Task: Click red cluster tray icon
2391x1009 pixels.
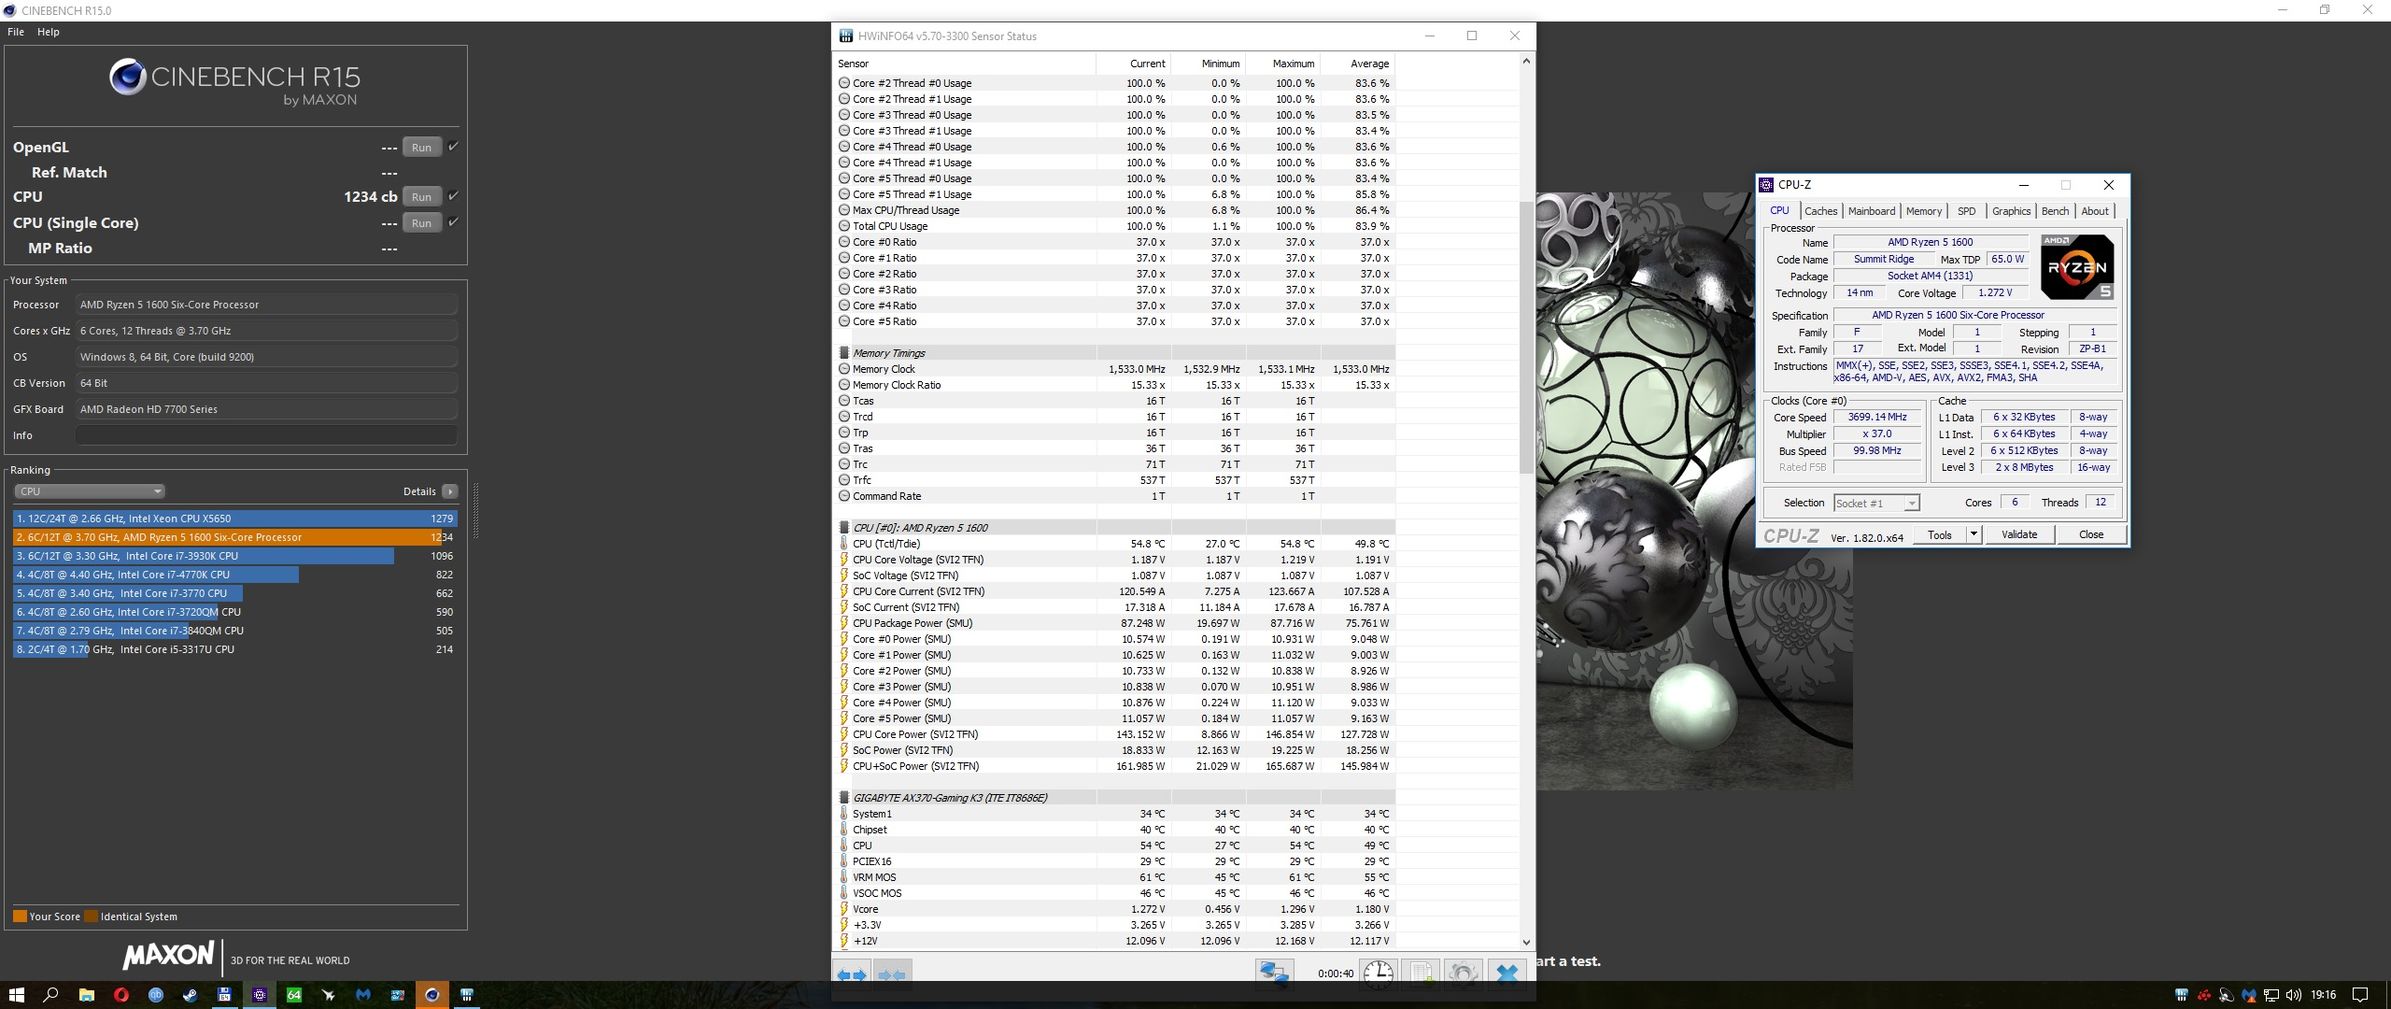Action: tap(2203, 995)
